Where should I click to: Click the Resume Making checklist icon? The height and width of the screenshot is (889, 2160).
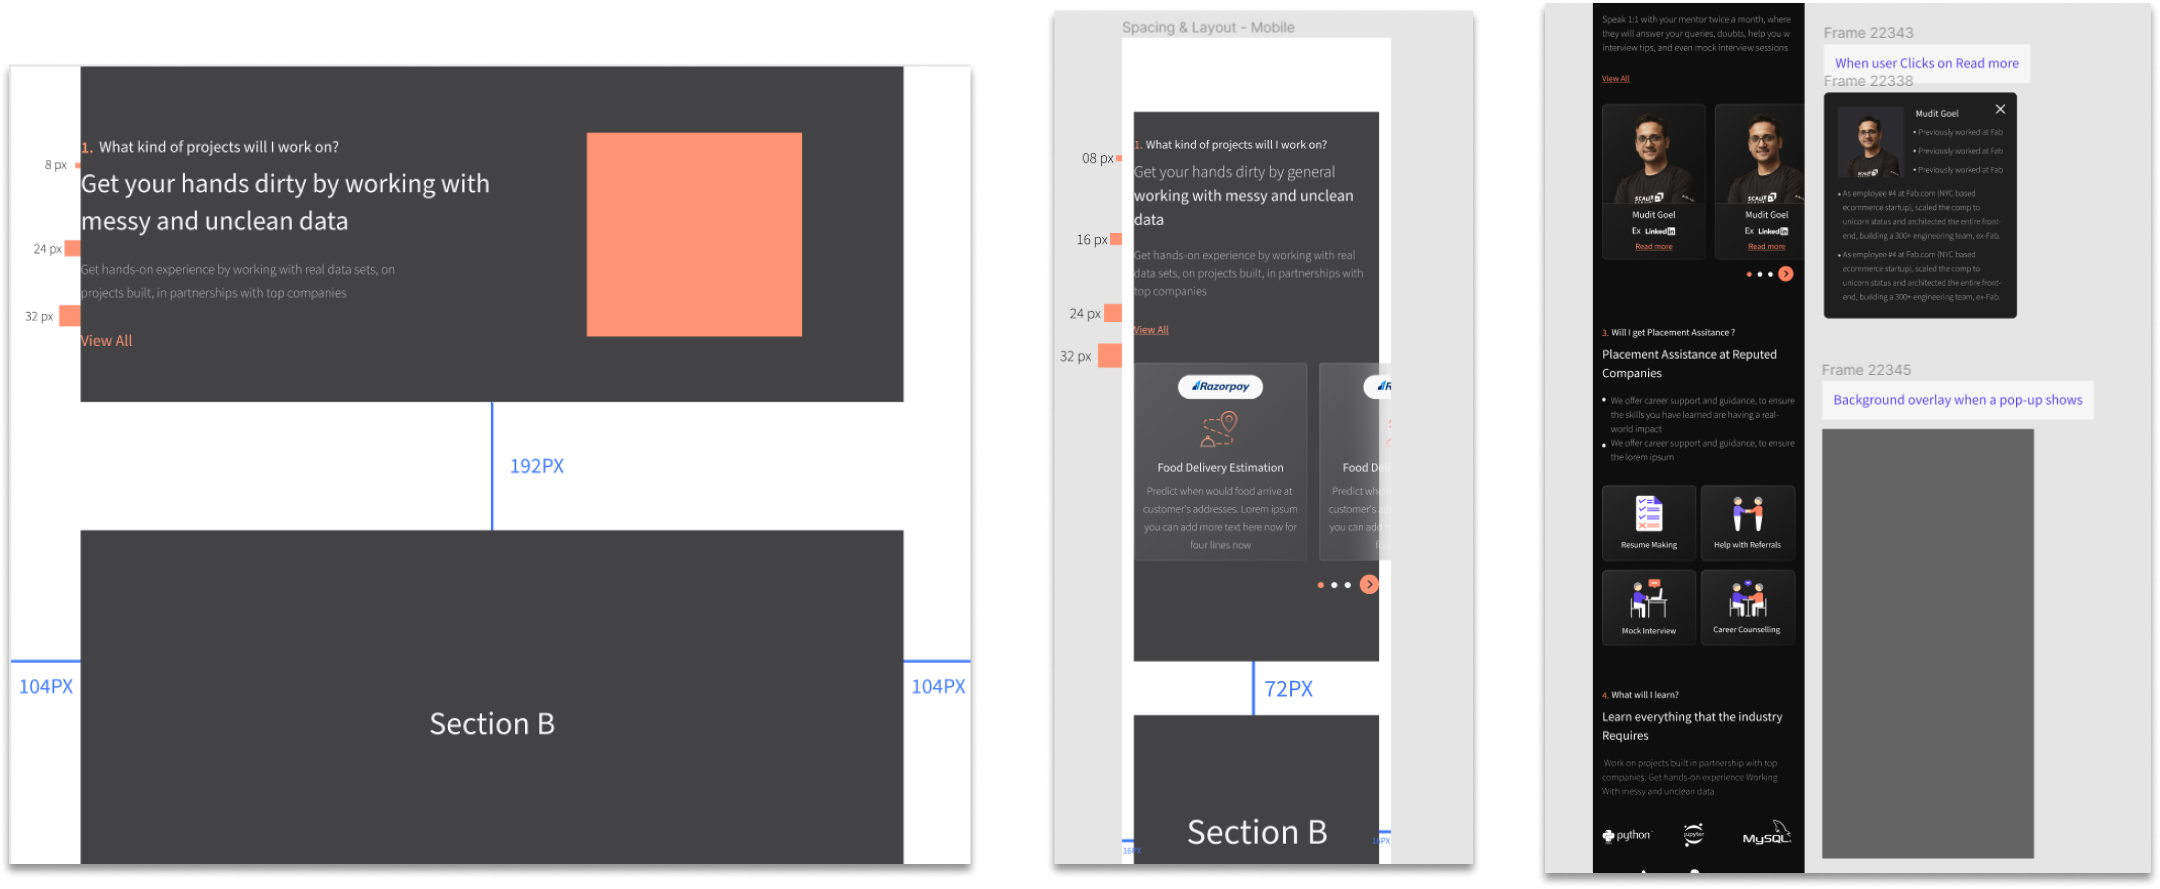click(x=1649, y=513)
